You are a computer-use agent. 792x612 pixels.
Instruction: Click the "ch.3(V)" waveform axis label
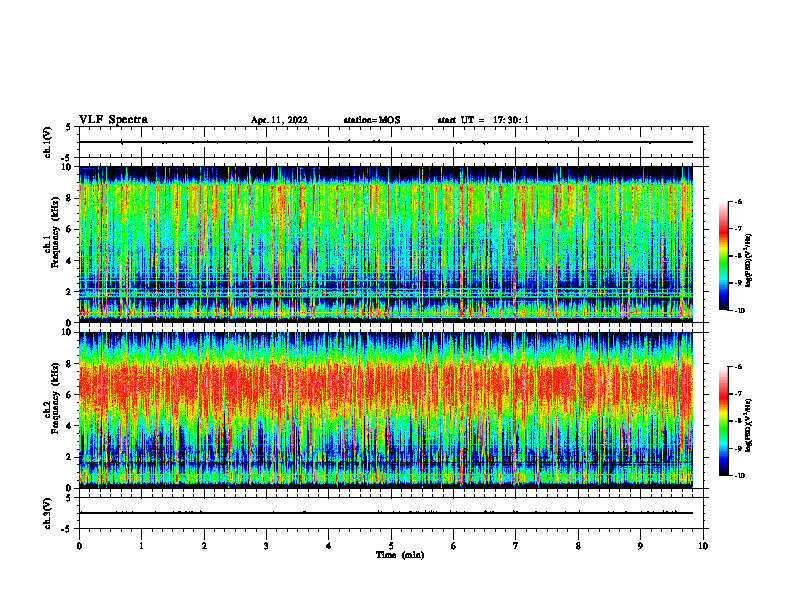(x=47, y=513)
